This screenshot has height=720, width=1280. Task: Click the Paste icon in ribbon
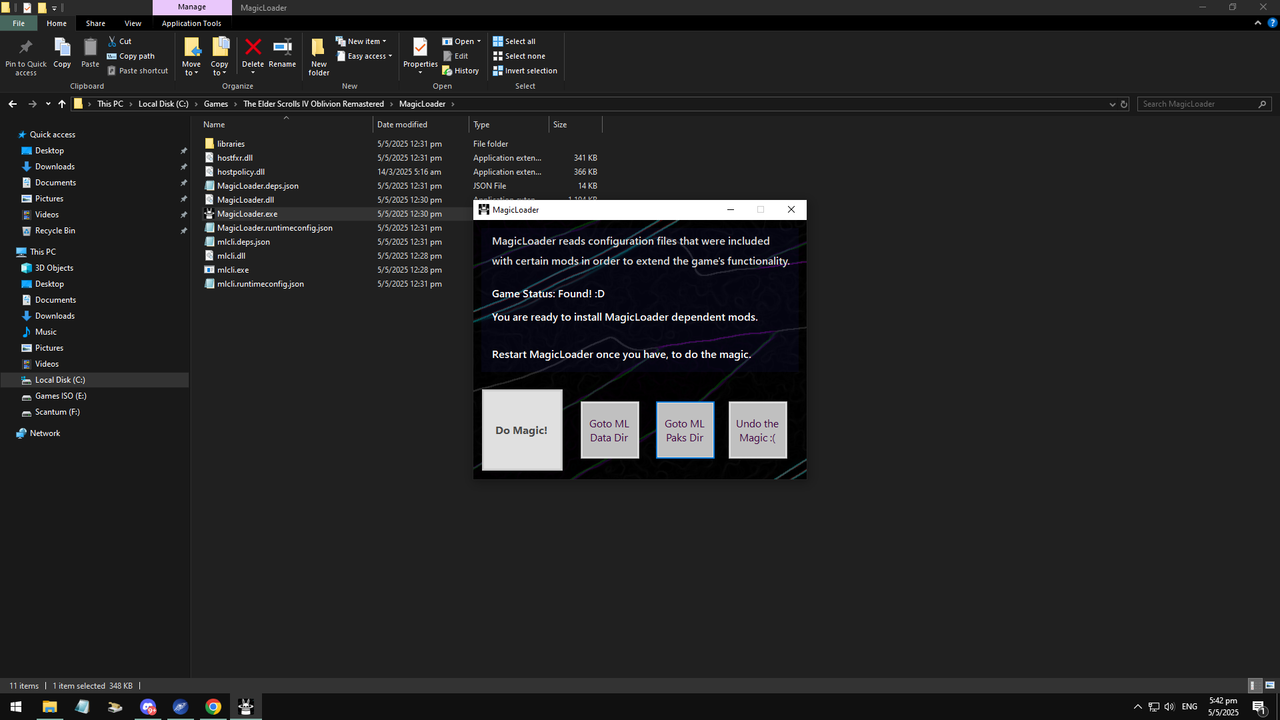coord(90,53)
